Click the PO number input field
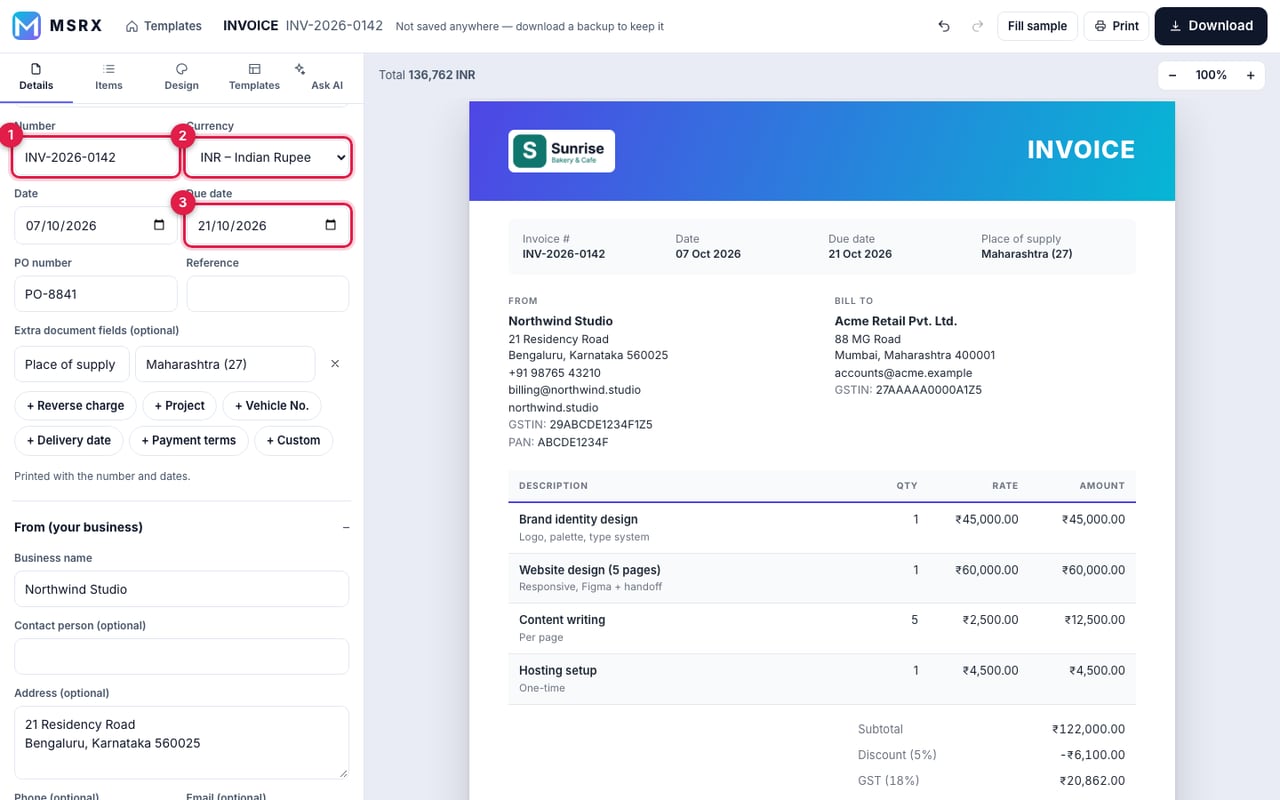Viewport: 1280px width, 800px height. (x=96, y=294)
